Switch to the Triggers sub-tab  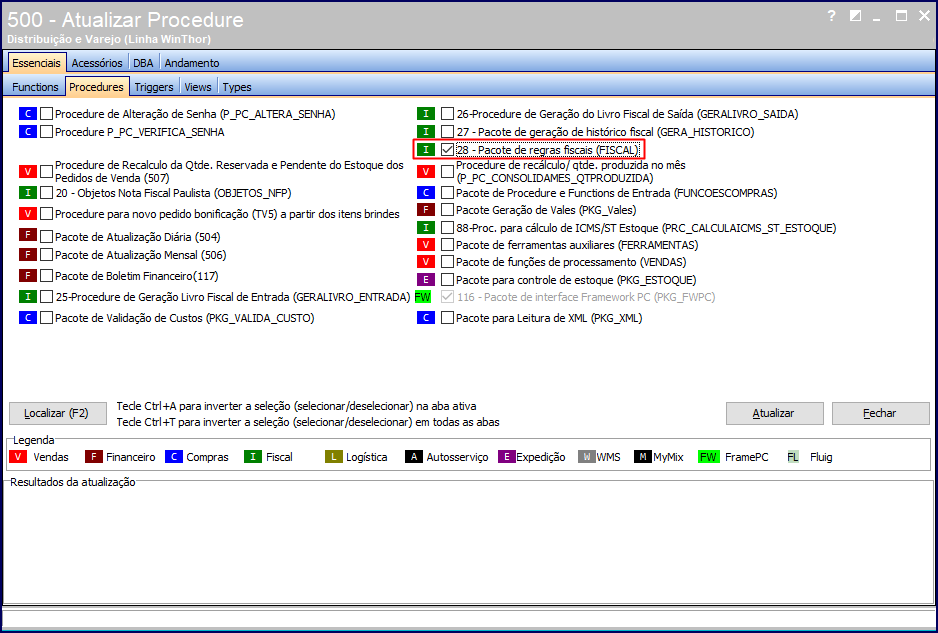pyautogui.click(x=154, y=87)
